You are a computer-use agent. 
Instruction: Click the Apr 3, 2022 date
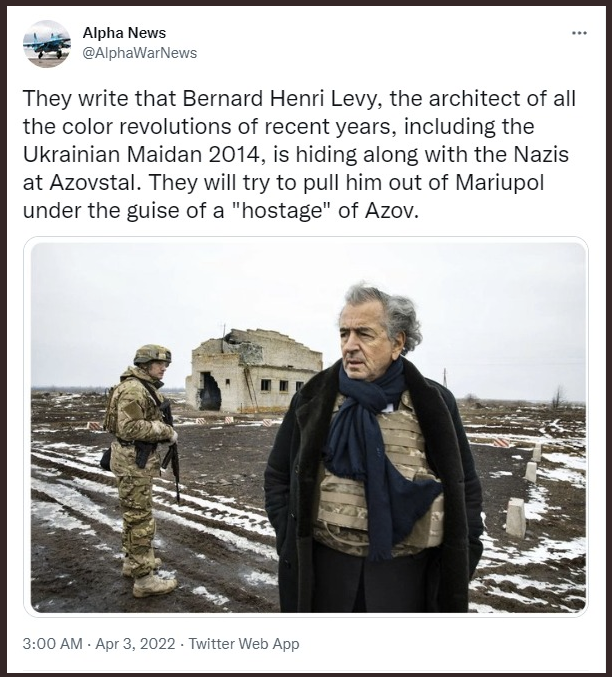[135, 644]
